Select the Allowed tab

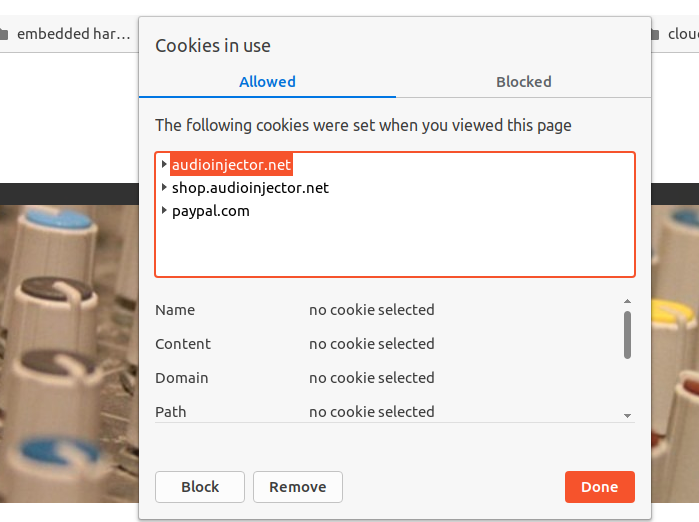267,82
